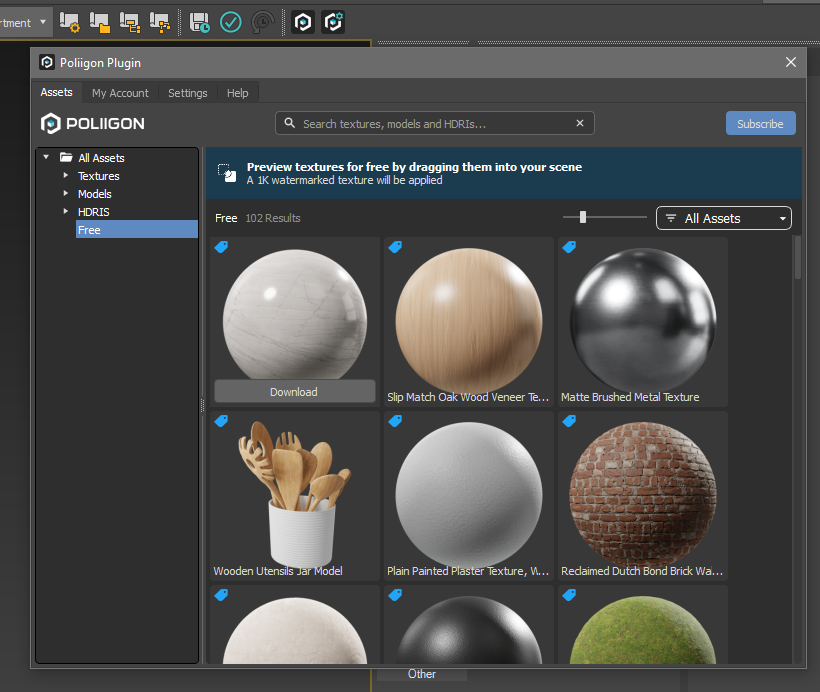Image resolution: width=820 pixels, height=692 pixels.
Task: Click the thumbnail size slider handle
Action: point(583,217)
